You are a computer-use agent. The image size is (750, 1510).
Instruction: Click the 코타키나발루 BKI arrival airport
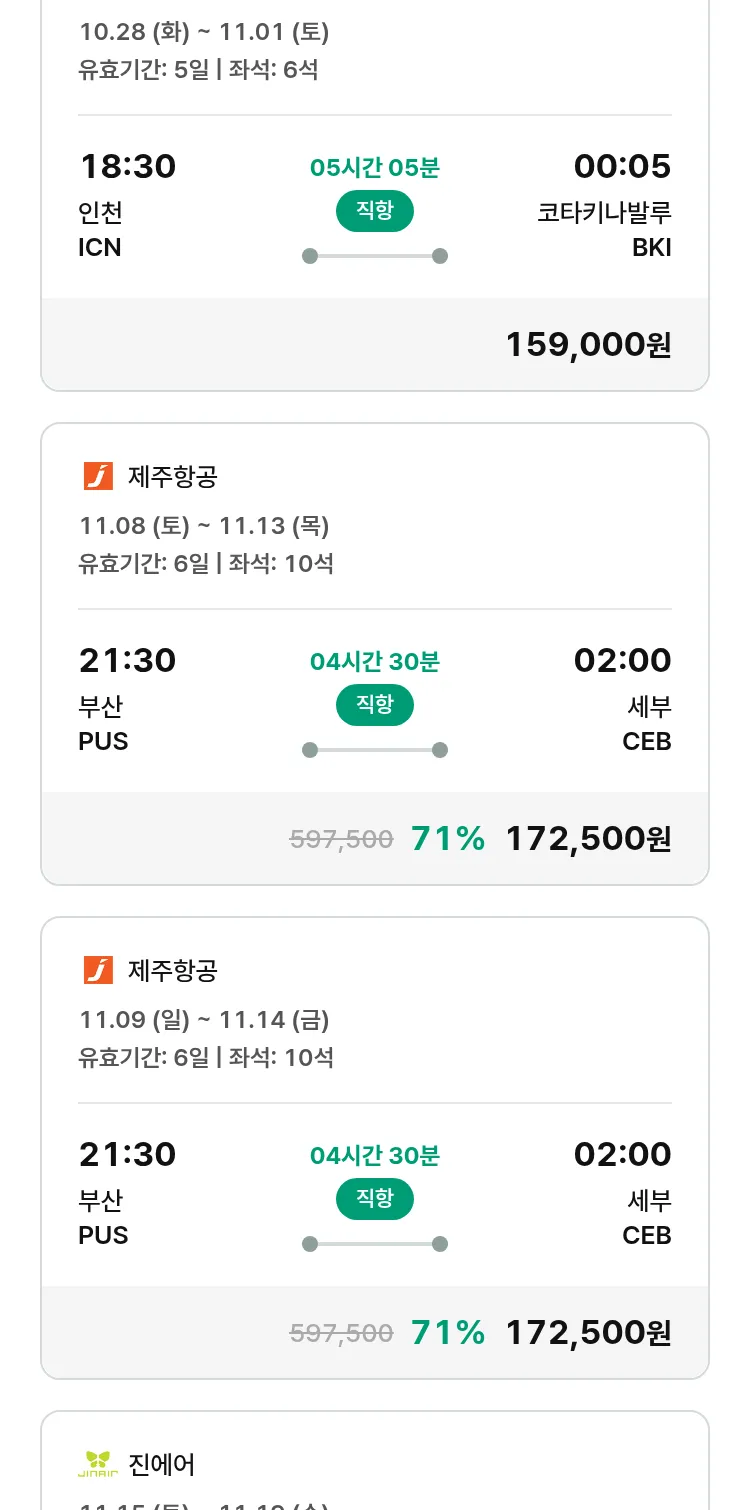point(604,229)
